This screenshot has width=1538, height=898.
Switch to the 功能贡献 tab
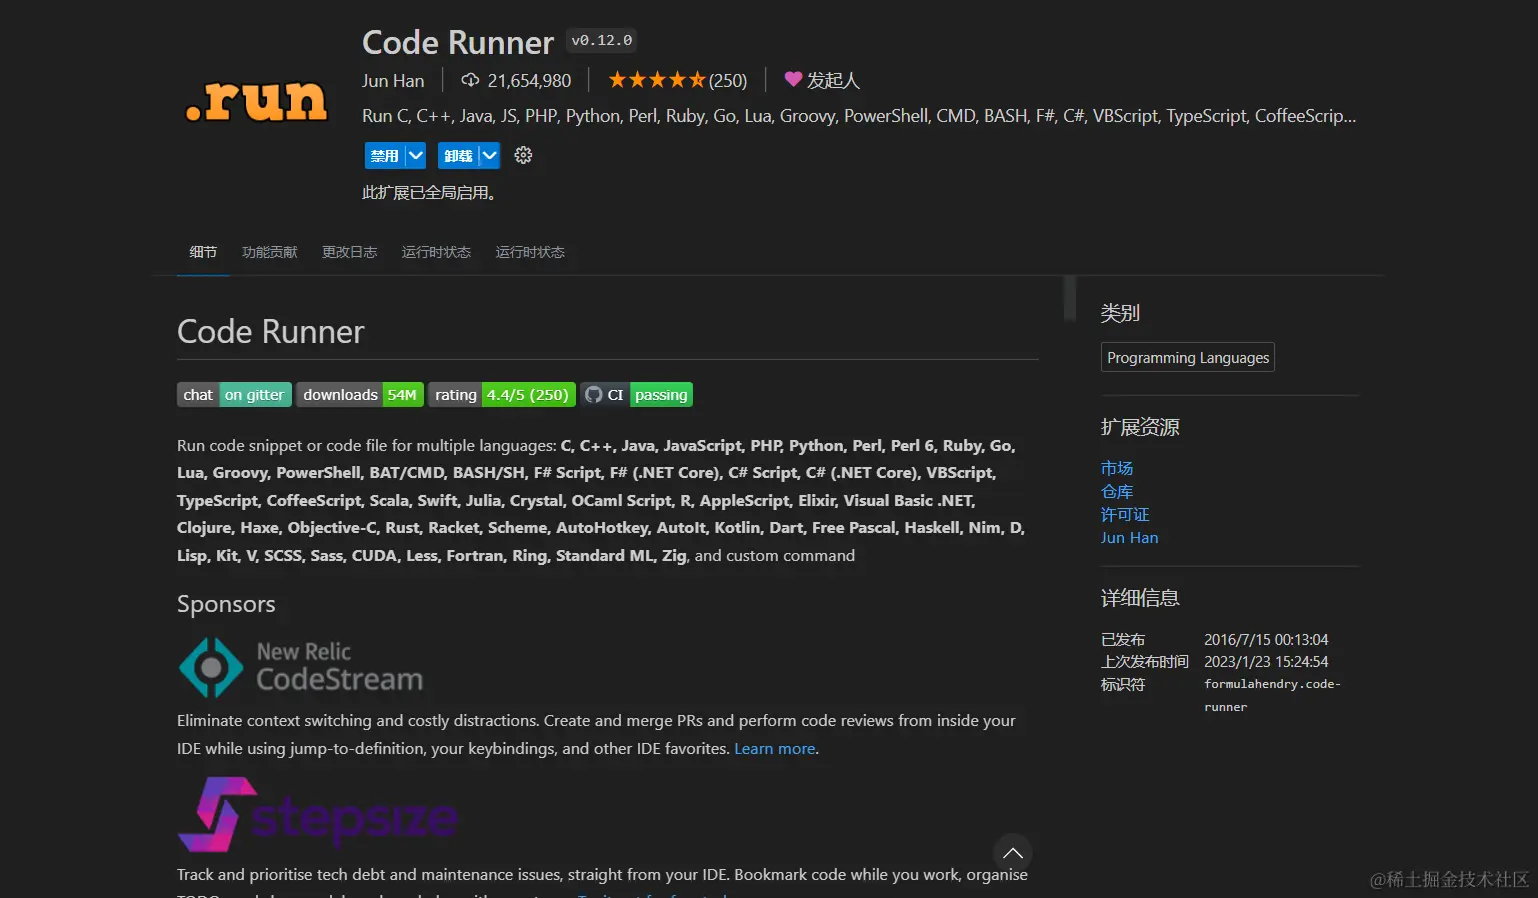click(270, 252)
